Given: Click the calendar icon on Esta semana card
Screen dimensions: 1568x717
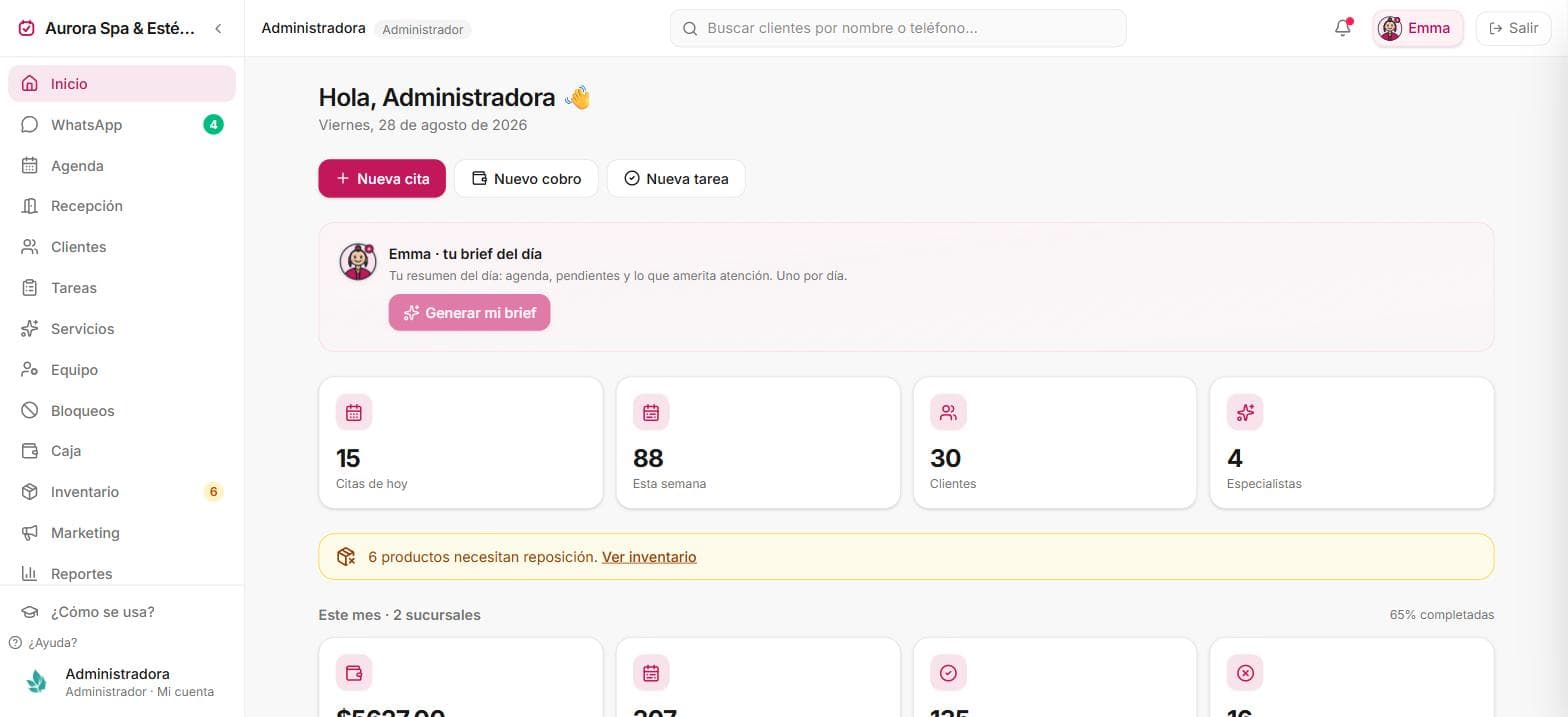Looking at the screenshot, I should click(651, 412).
